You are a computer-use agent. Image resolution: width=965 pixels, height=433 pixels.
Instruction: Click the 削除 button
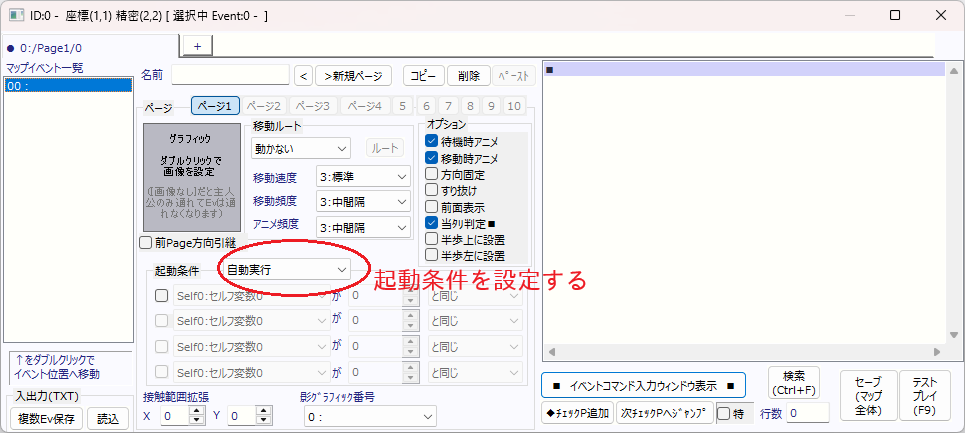469,76
